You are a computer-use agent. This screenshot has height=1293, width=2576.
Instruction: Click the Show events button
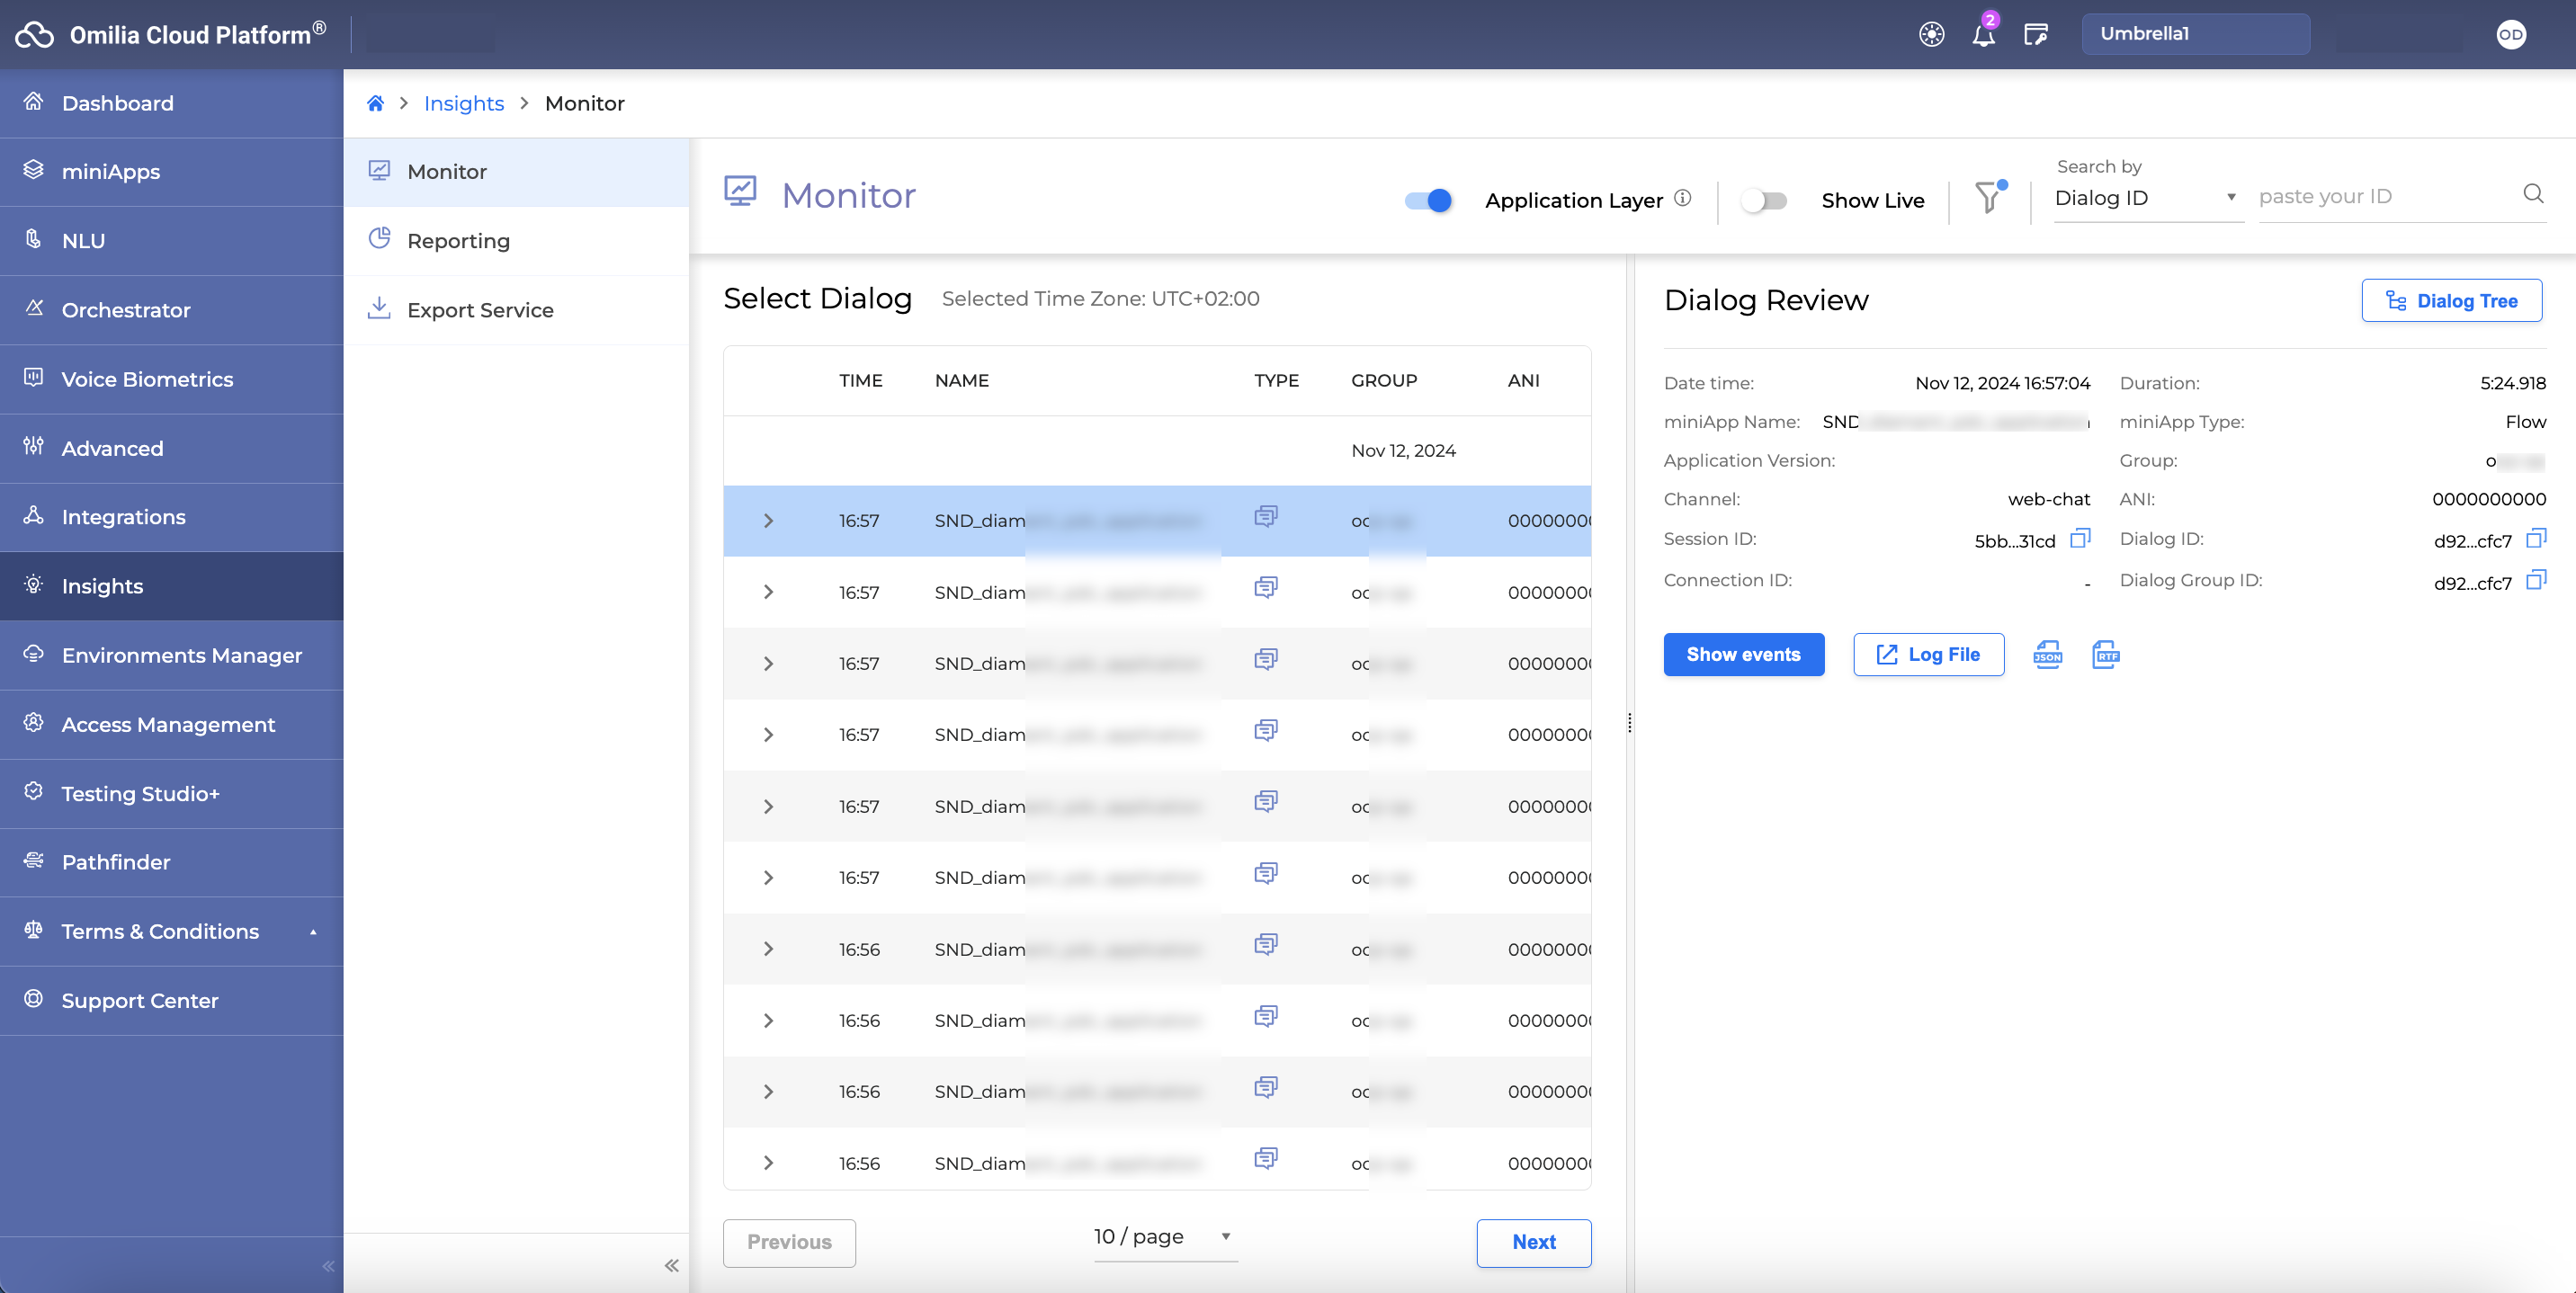(1743, 655)
